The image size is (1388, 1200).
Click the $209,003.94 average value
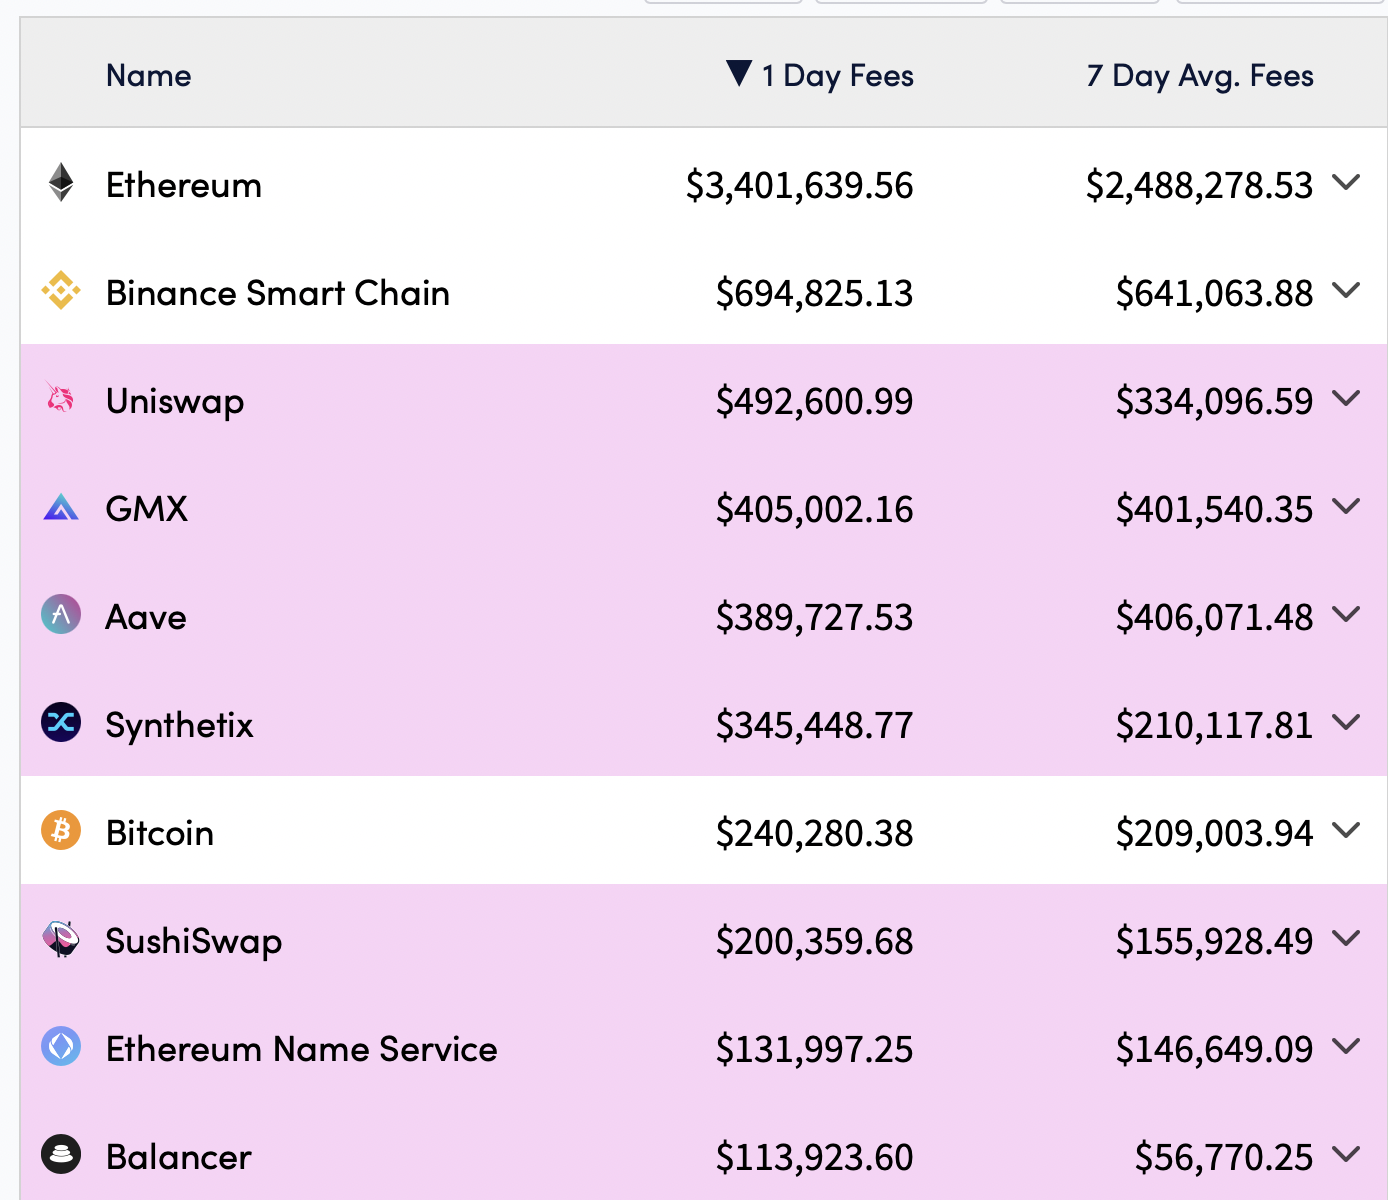click(1215, 834)
